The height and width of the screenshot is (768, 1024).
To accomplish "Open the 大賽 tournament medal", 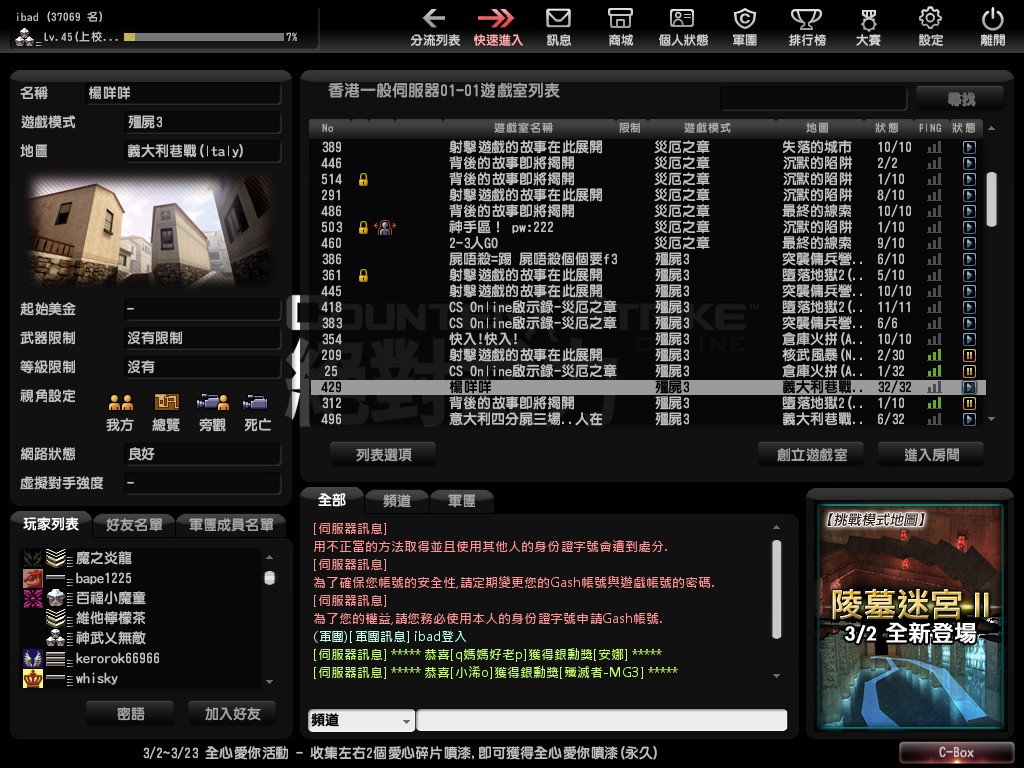I will pyautogui.click(x=868, y=27).
